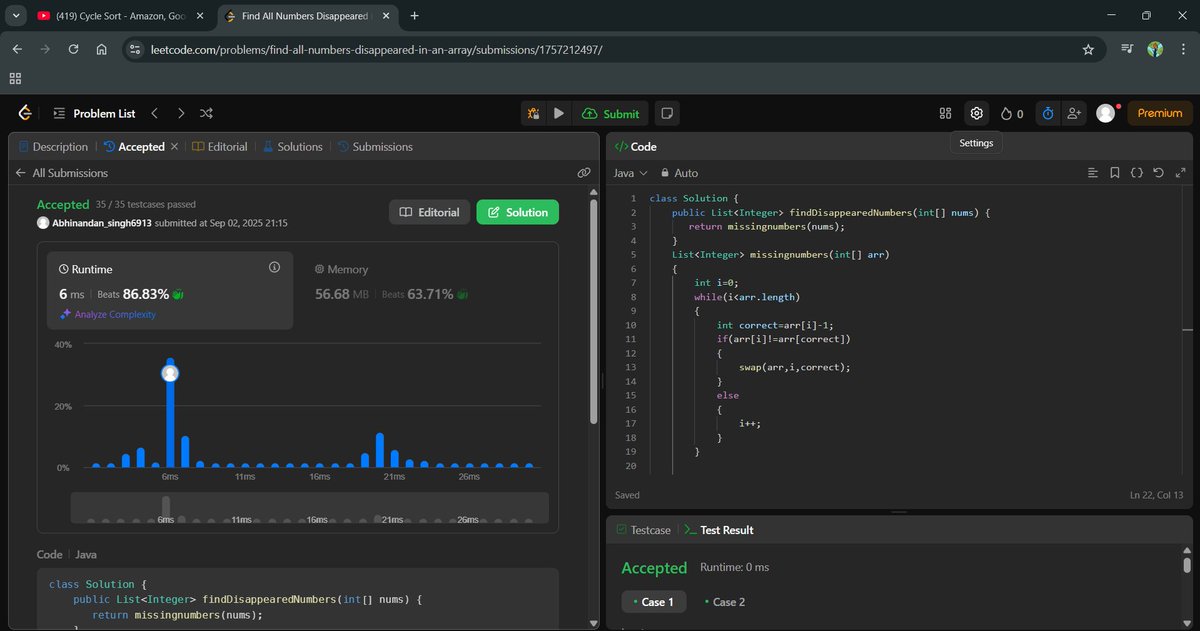Switch to the Editorial tab
This screenshot has height=631, width=1200.
click(219, 146)
